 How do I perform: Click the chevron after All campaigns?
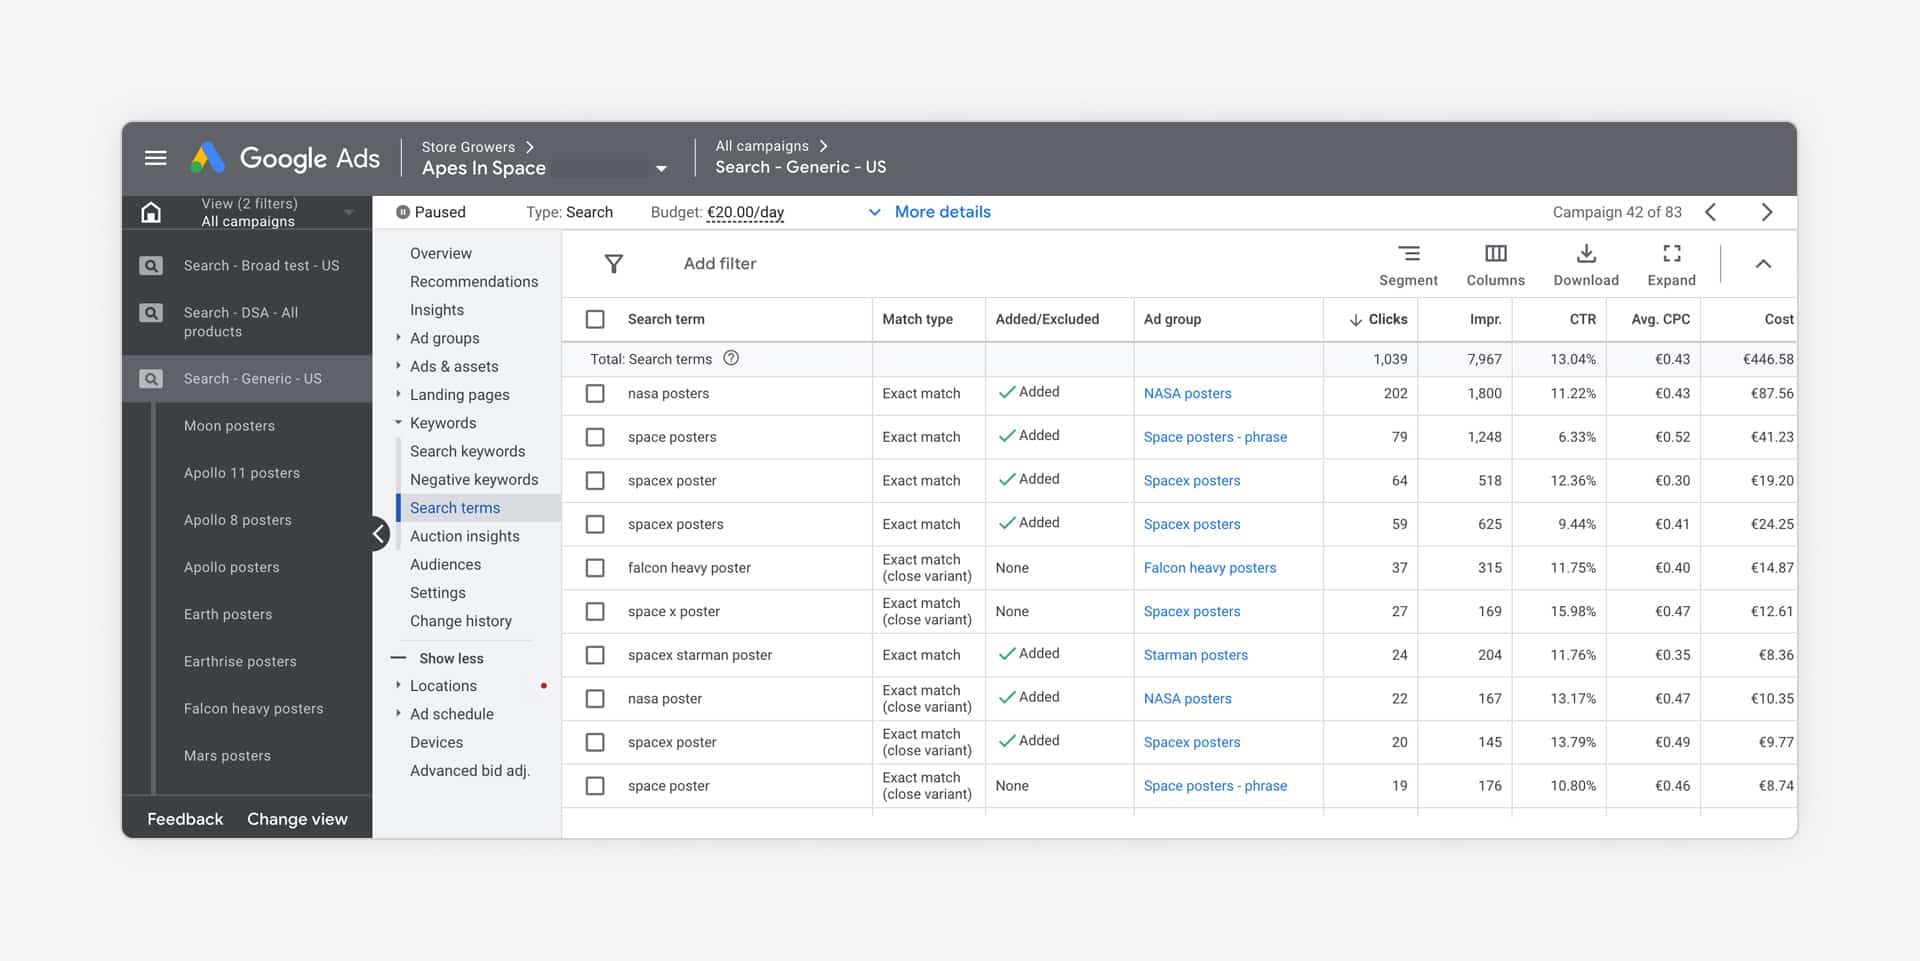[x=823, y=146]
